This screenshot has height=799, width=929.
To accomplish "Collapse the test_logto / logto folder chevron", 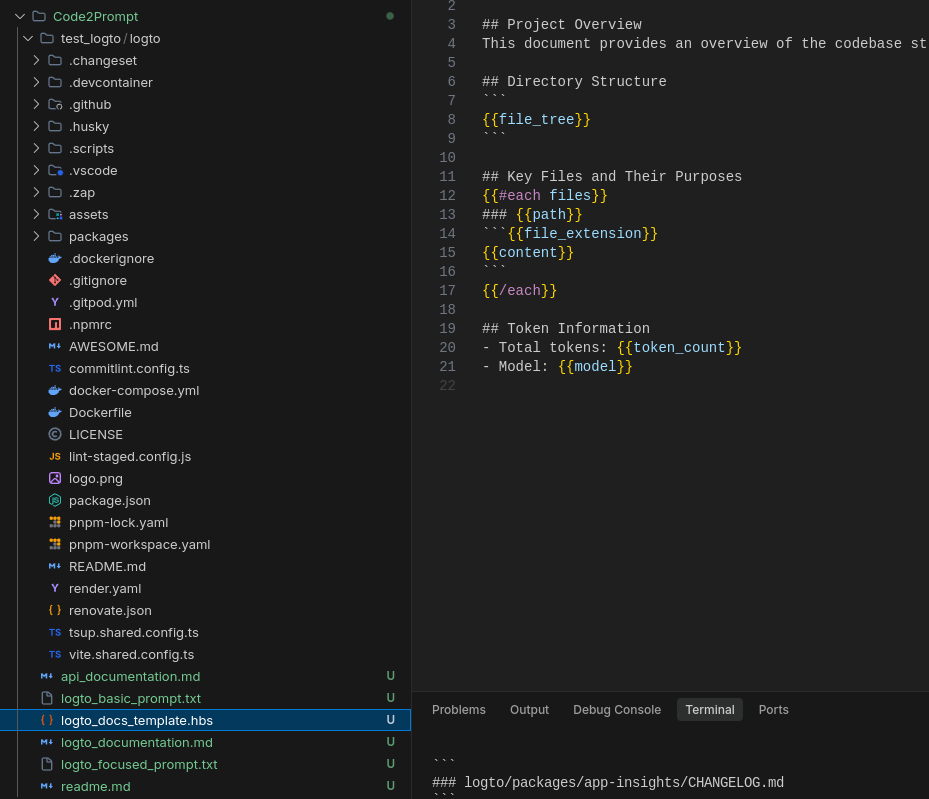I will [x=28, y=38].
